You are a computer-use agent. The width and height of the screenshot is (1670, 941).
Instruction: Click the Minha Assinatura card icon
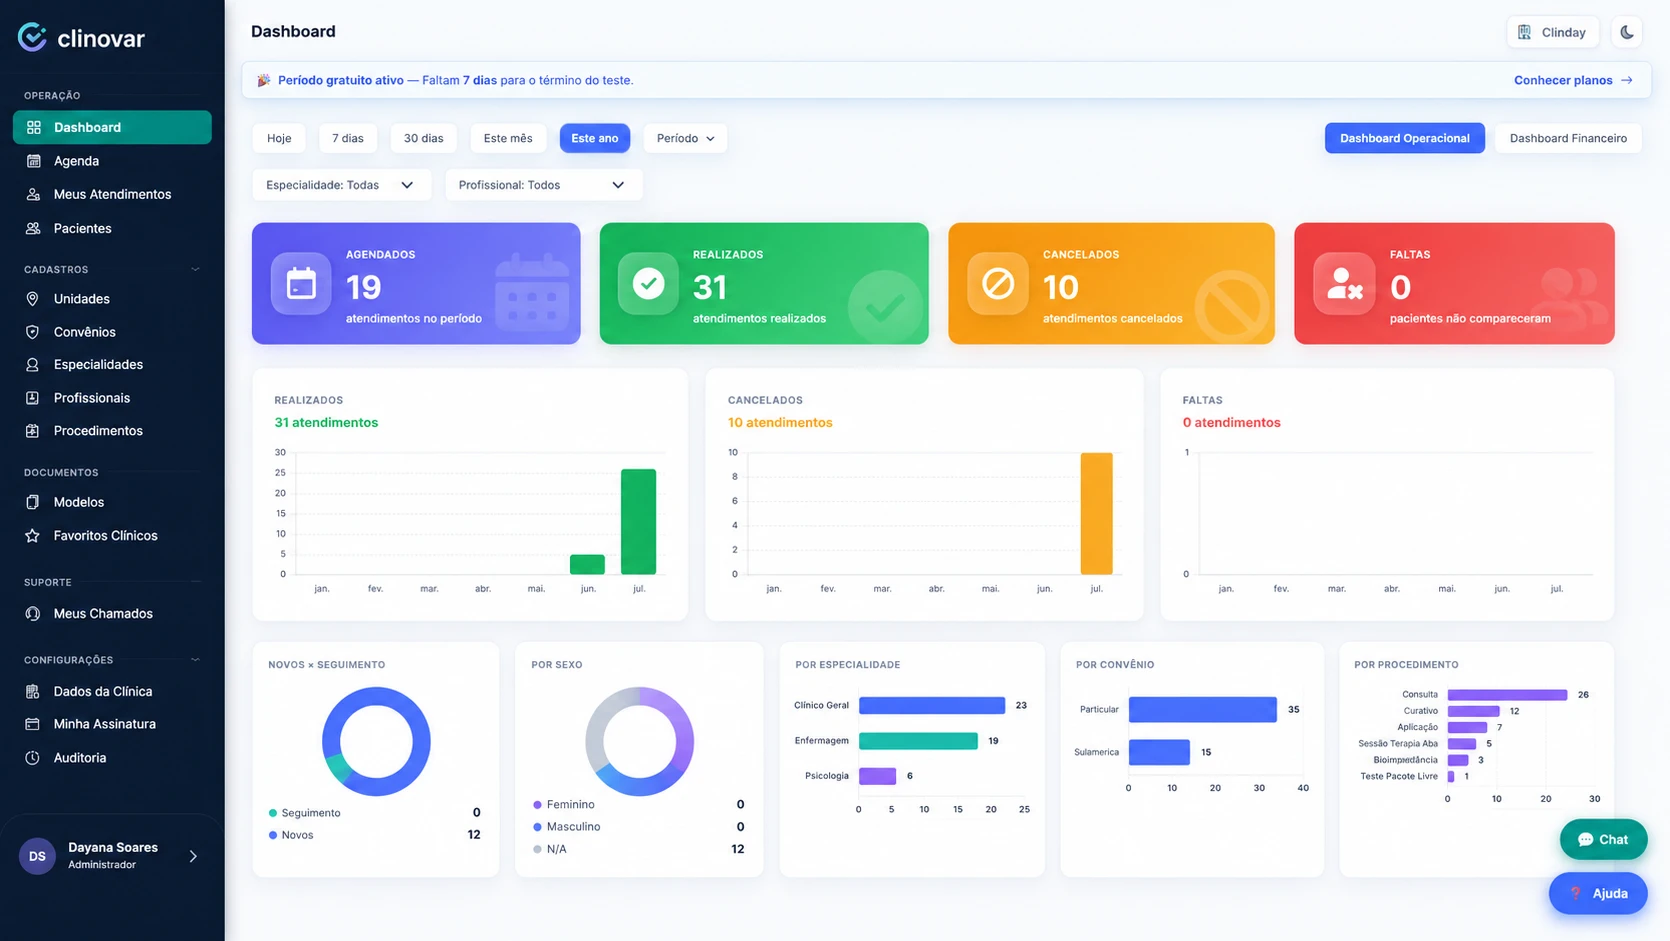pyautogui.click(x=32, y=724)
